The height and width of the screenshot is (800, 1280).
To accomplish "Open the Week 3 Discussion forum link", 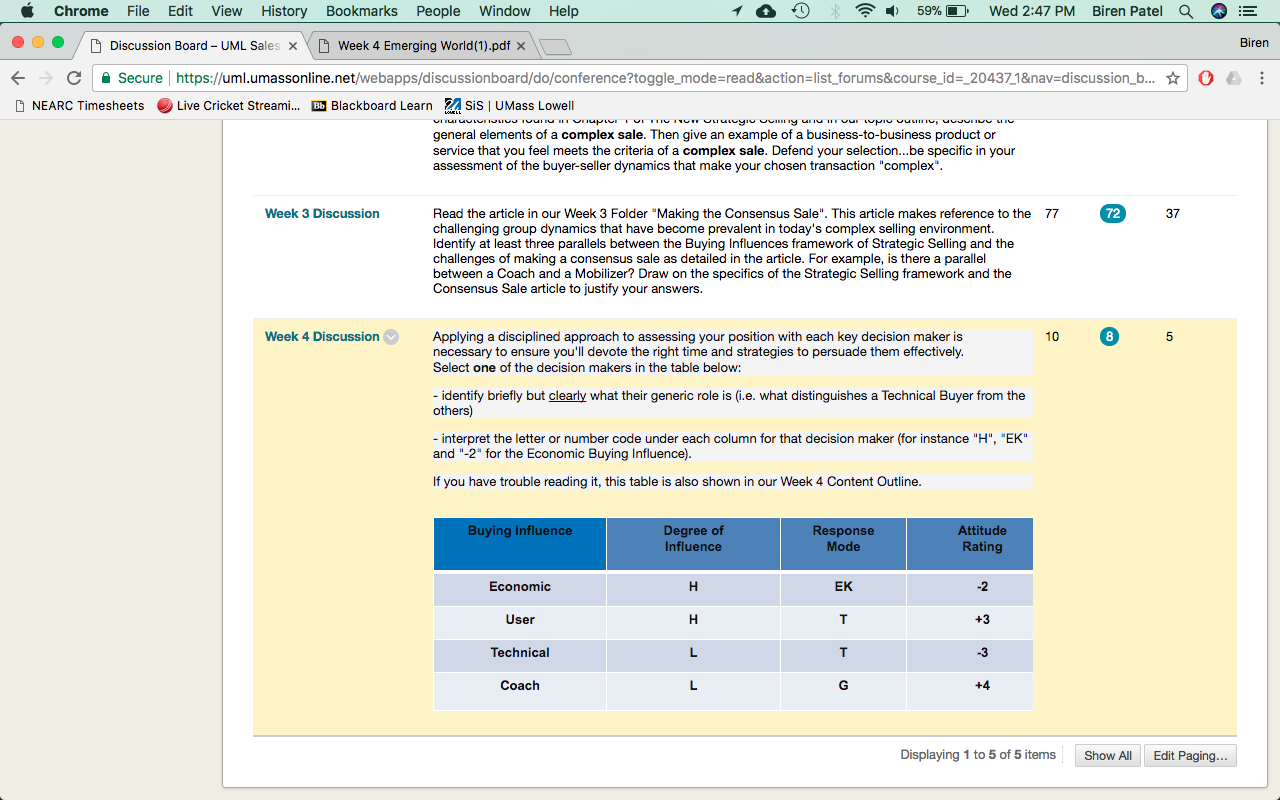I will [322, 213].
